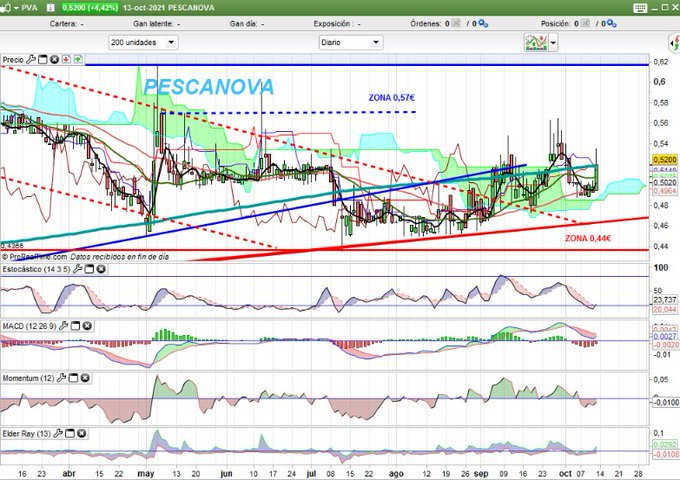Open the Posición gears icon
Screen dimensions: 680x480
611,24
